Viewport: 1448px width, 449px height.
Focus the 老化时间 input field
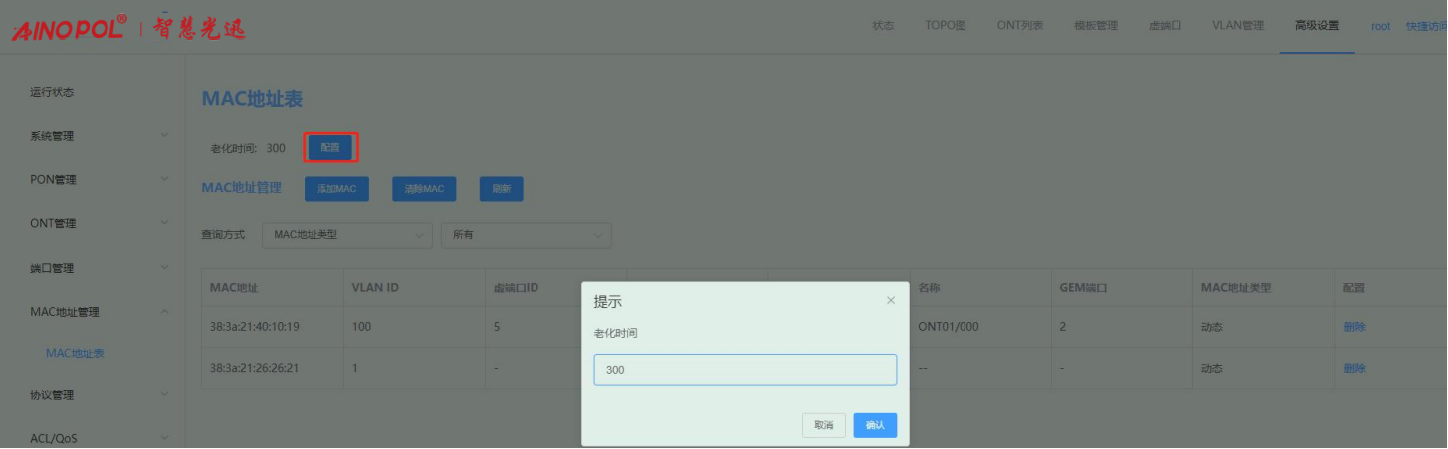click(744, 370)
